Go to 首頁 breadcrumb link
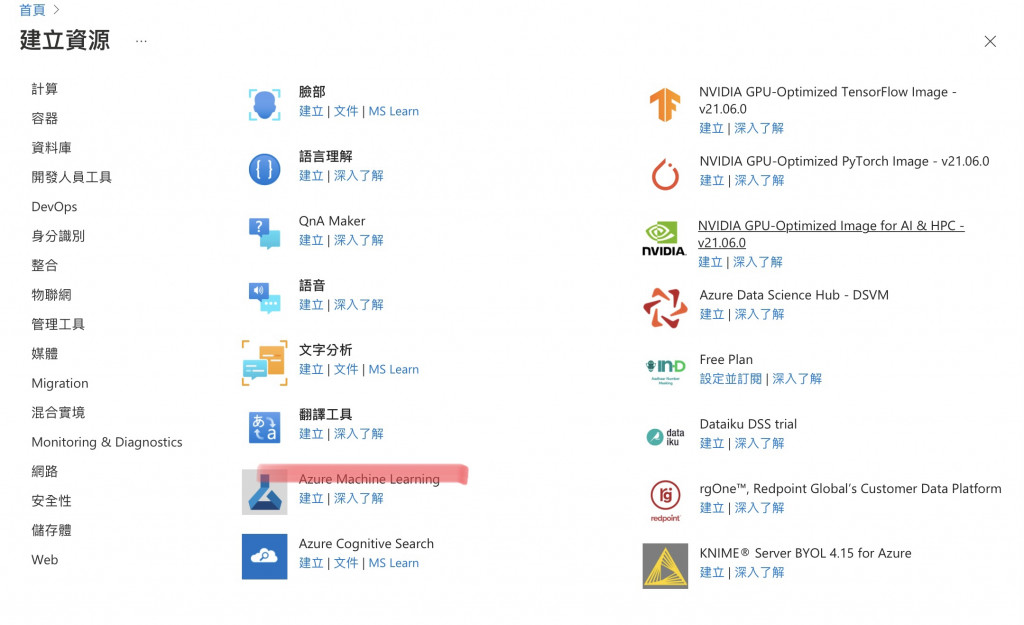1024x625 pixels. 32,10
